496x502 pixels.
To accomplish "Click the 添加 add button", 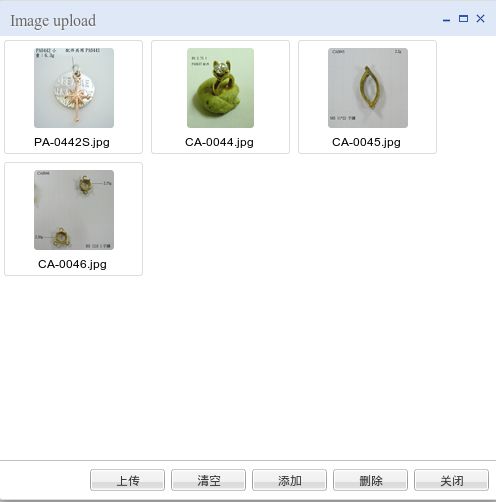I will (289, 480).
